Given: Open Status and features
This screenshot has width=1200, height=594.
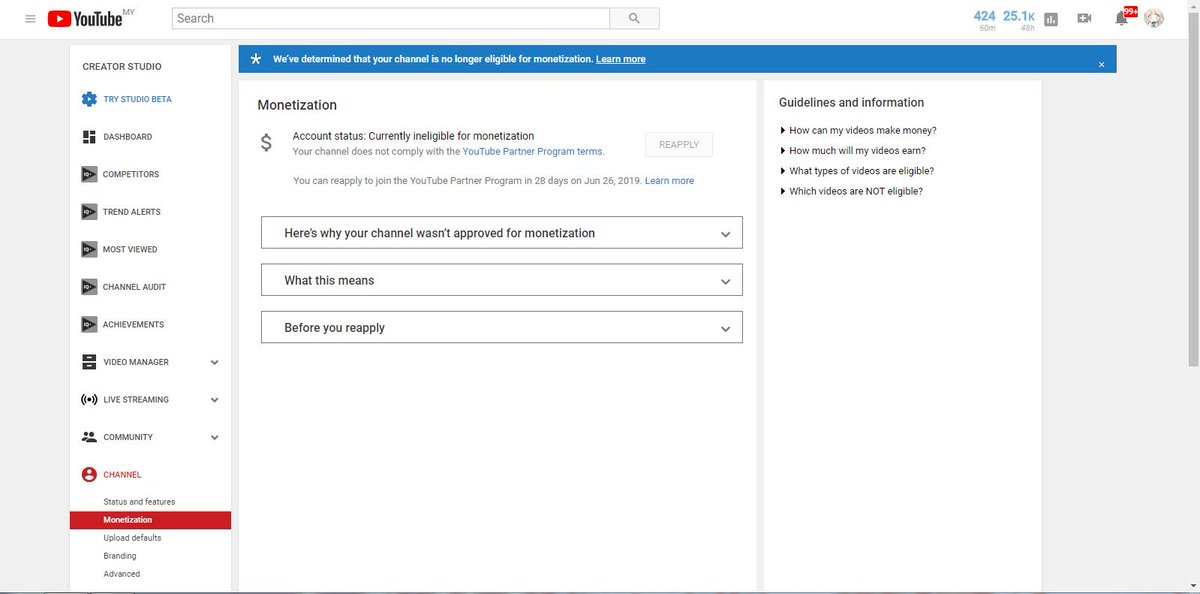Looking at the screenshot, I should click(139, 502).
